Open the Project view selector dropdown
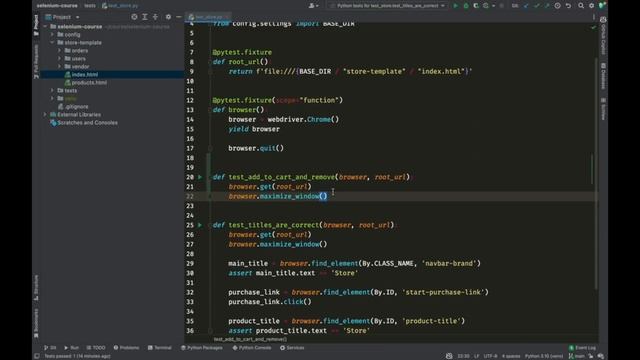 click(62, 17)
